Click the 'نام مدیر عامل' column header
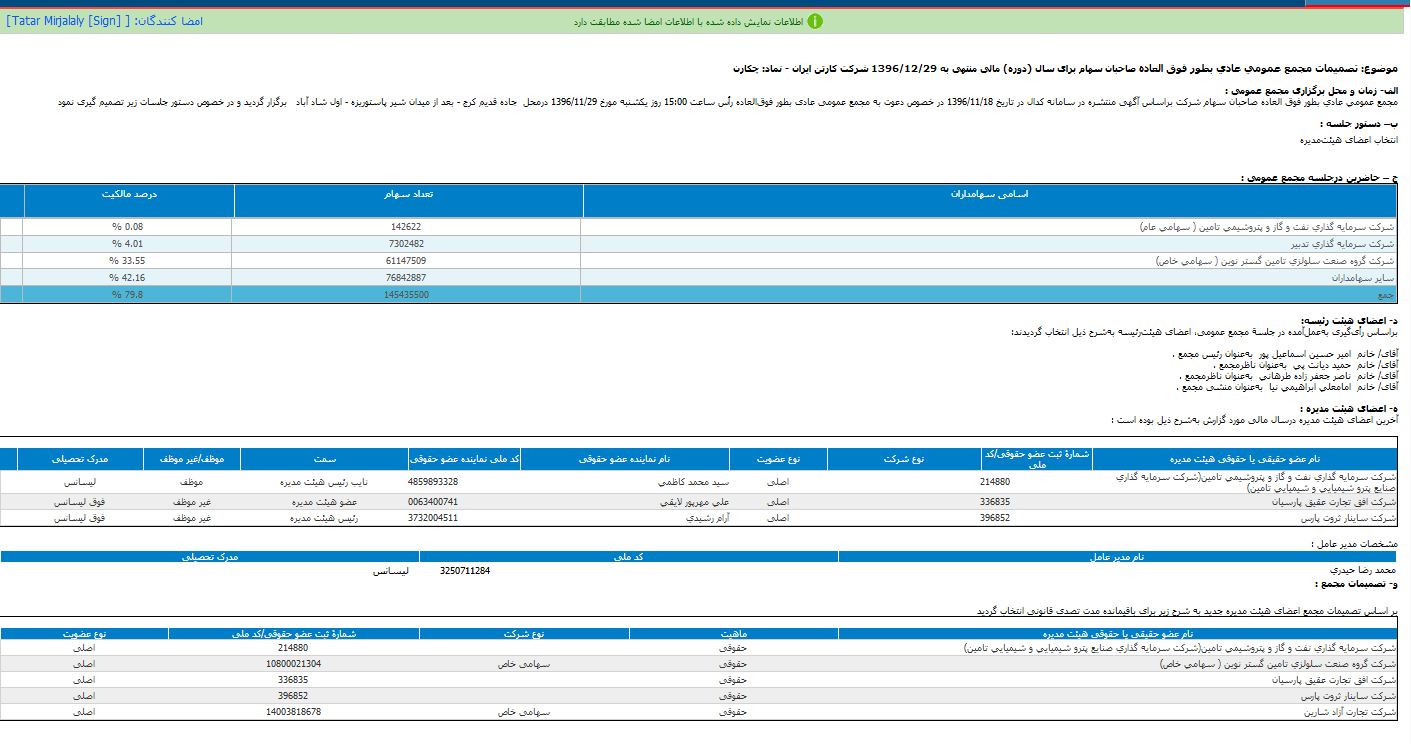The image size is (1411, 744). pos(1117,557)
